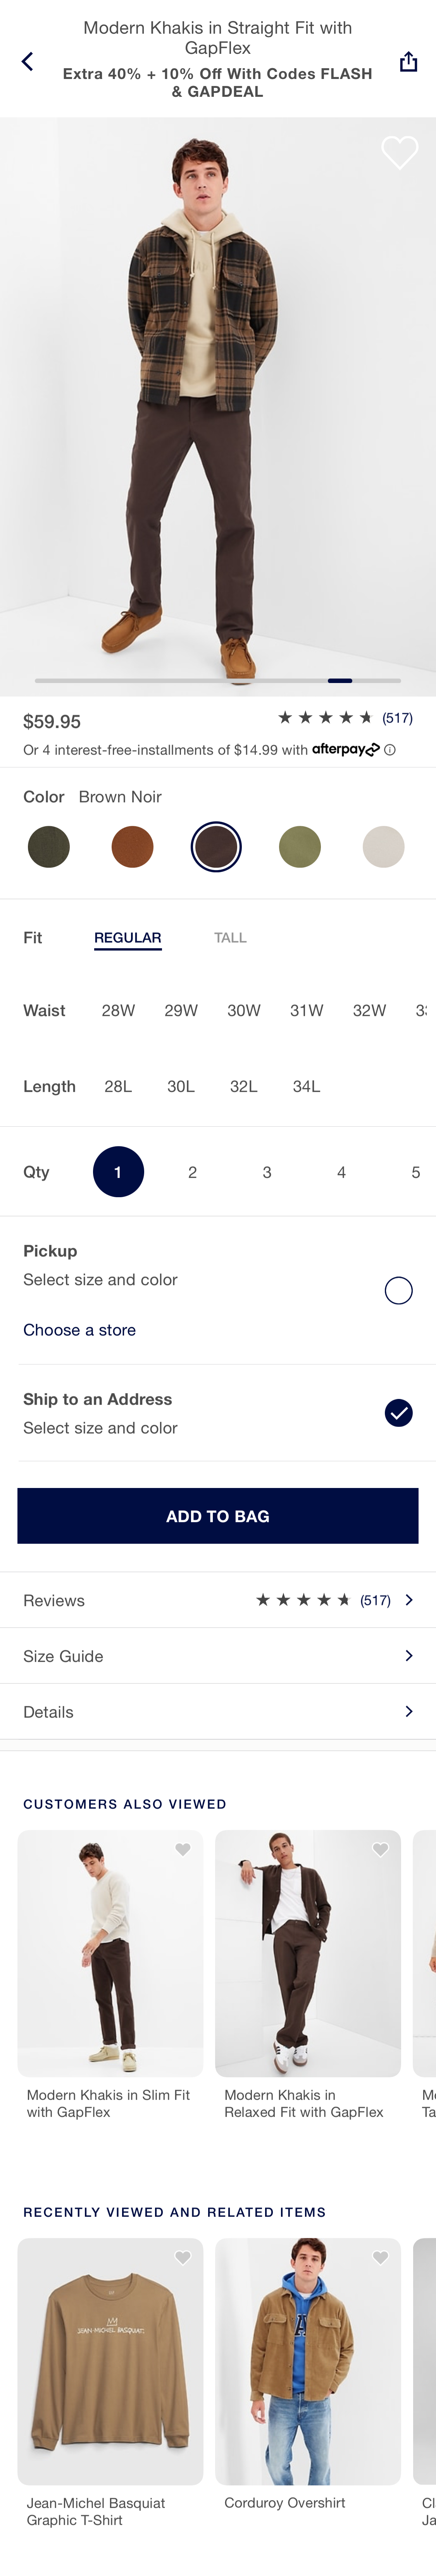
Task: Select the Pickup option circle
Action: [x=398, y=1290]
